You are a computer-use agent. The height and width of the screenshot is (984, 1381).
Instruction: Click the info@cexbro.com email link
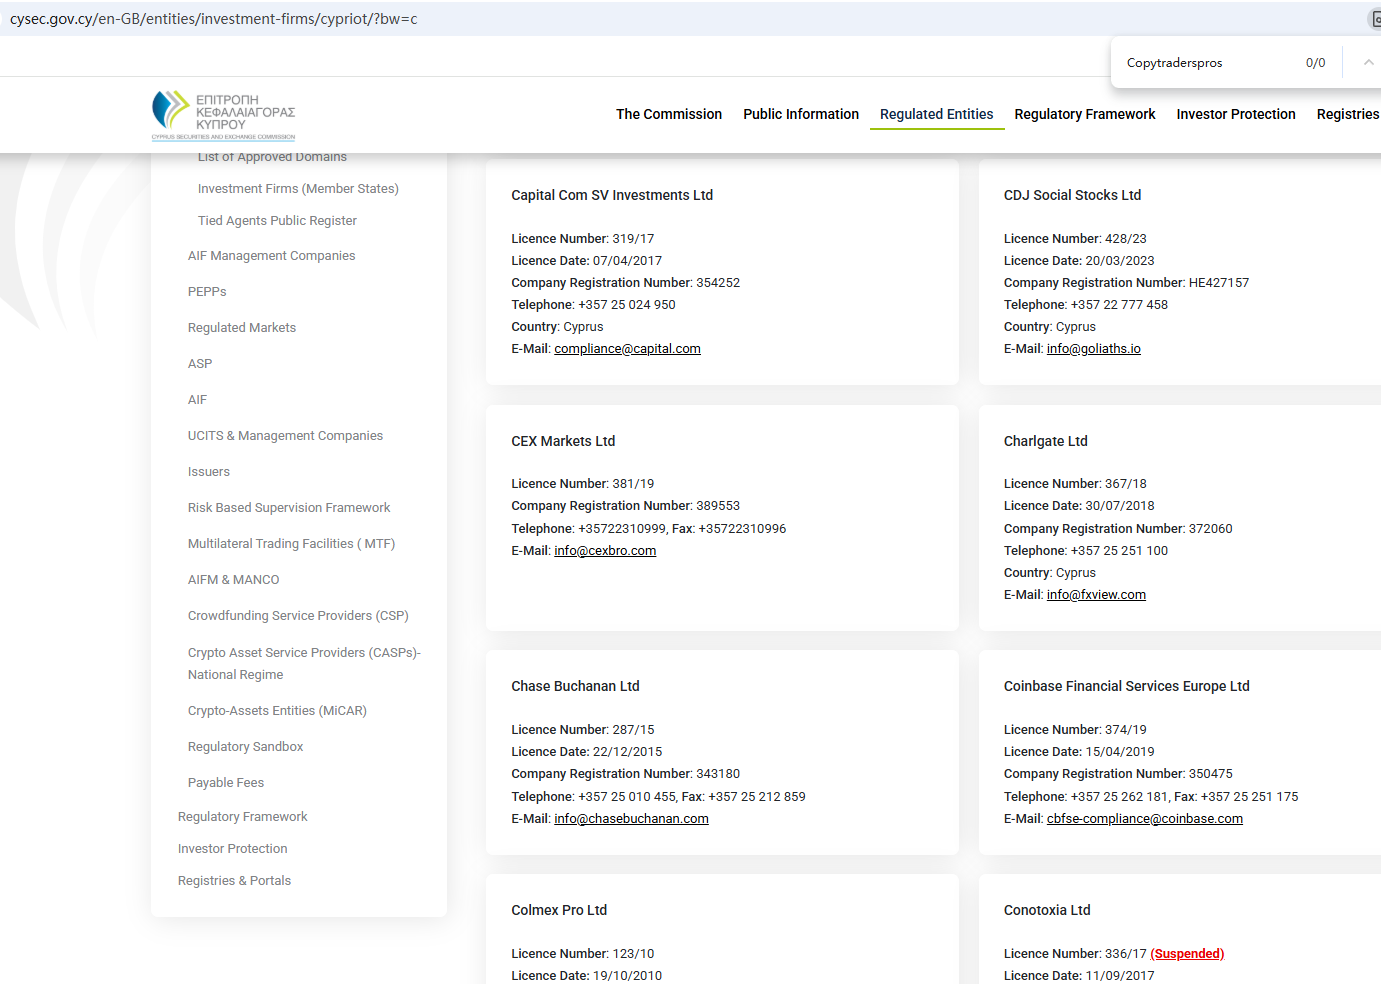[x=605, y=551]
